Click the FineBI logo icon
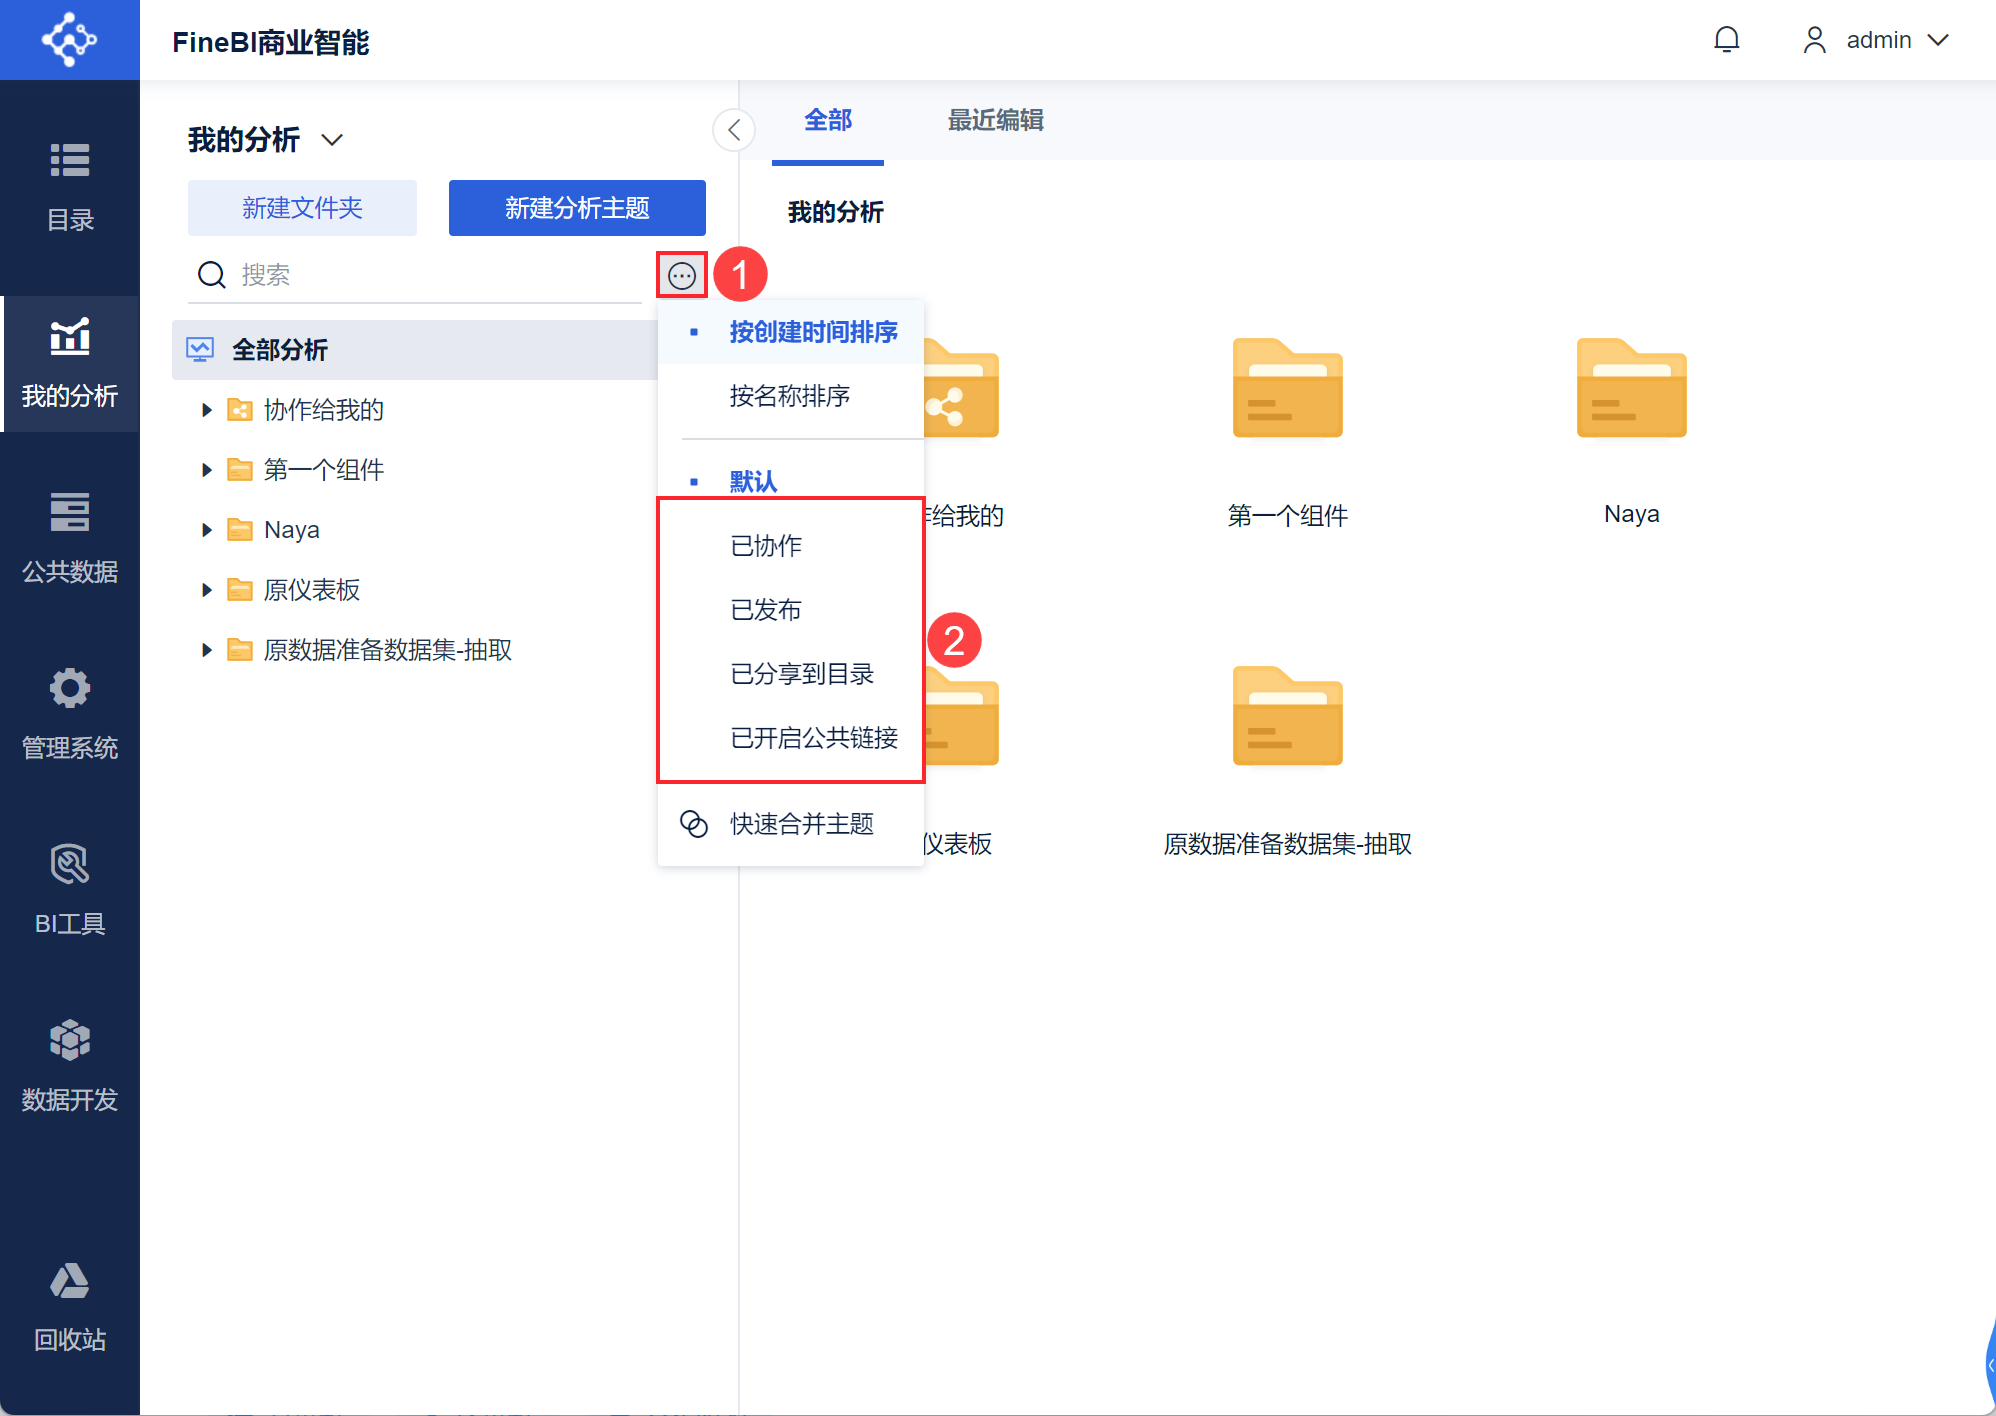Viewport: 1996px width, 1416px height. [x=69, y=40]
